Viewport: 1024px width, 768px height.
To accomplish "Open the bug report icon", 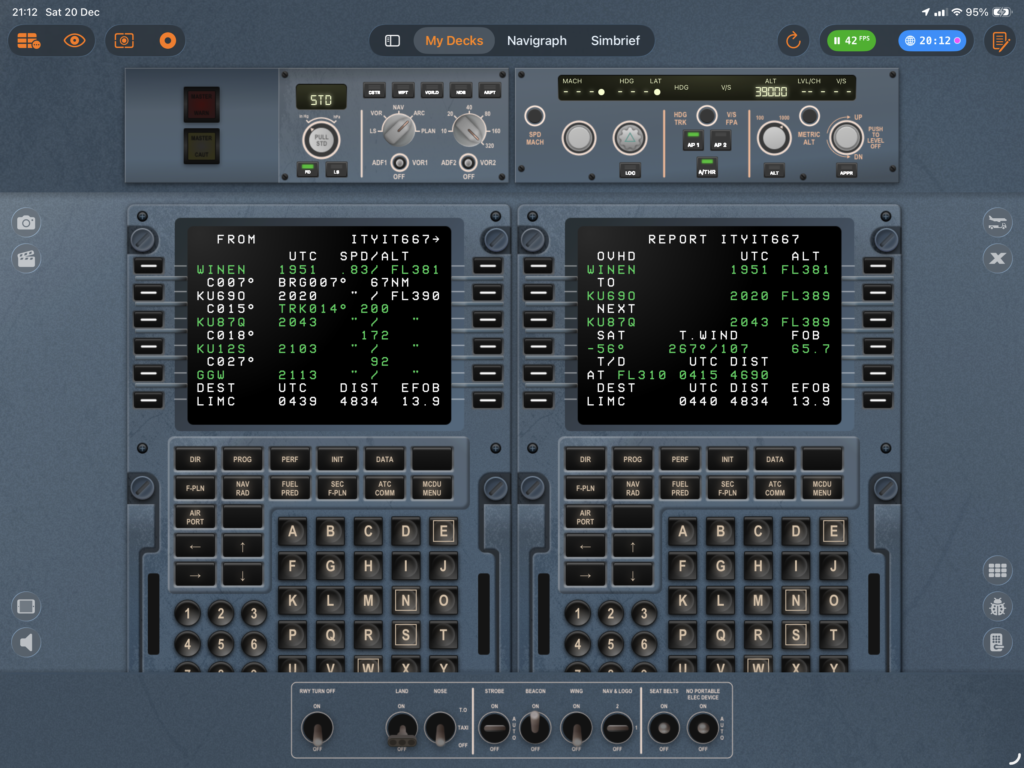I will click(996, 606).
